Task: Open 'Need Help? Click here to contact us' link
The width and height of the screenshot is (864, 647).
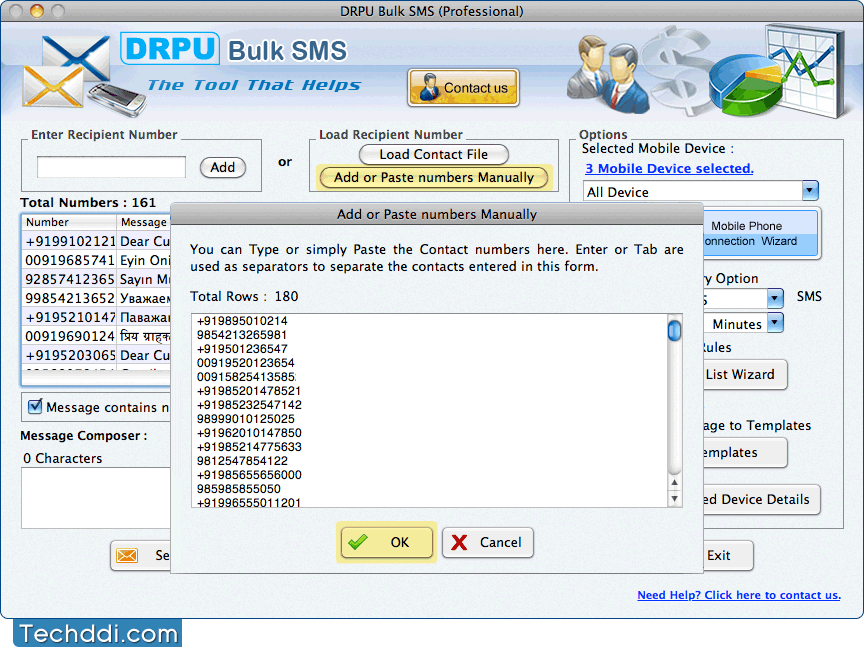Action: click(738, 595)
